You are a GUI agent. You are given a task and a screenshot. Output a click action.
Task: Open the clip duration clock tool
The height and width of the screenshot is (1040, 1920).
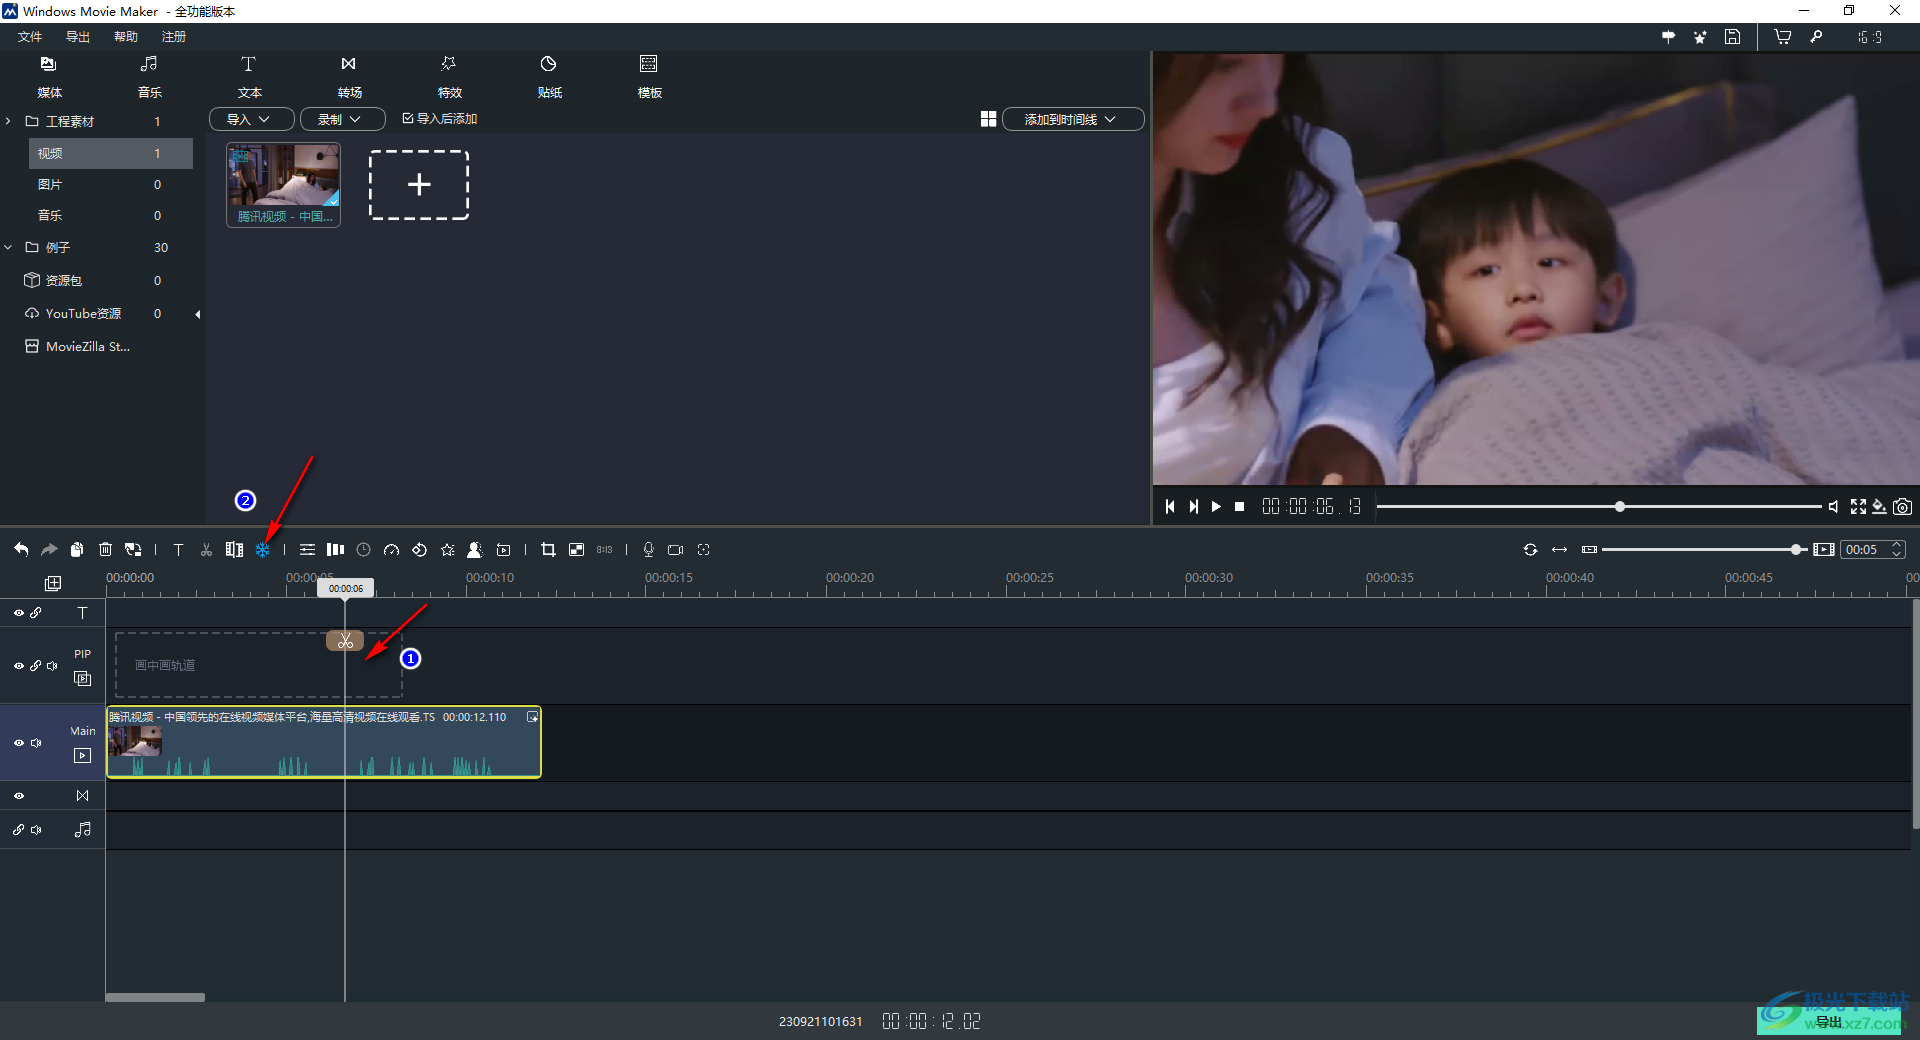(x=363, y=549)
